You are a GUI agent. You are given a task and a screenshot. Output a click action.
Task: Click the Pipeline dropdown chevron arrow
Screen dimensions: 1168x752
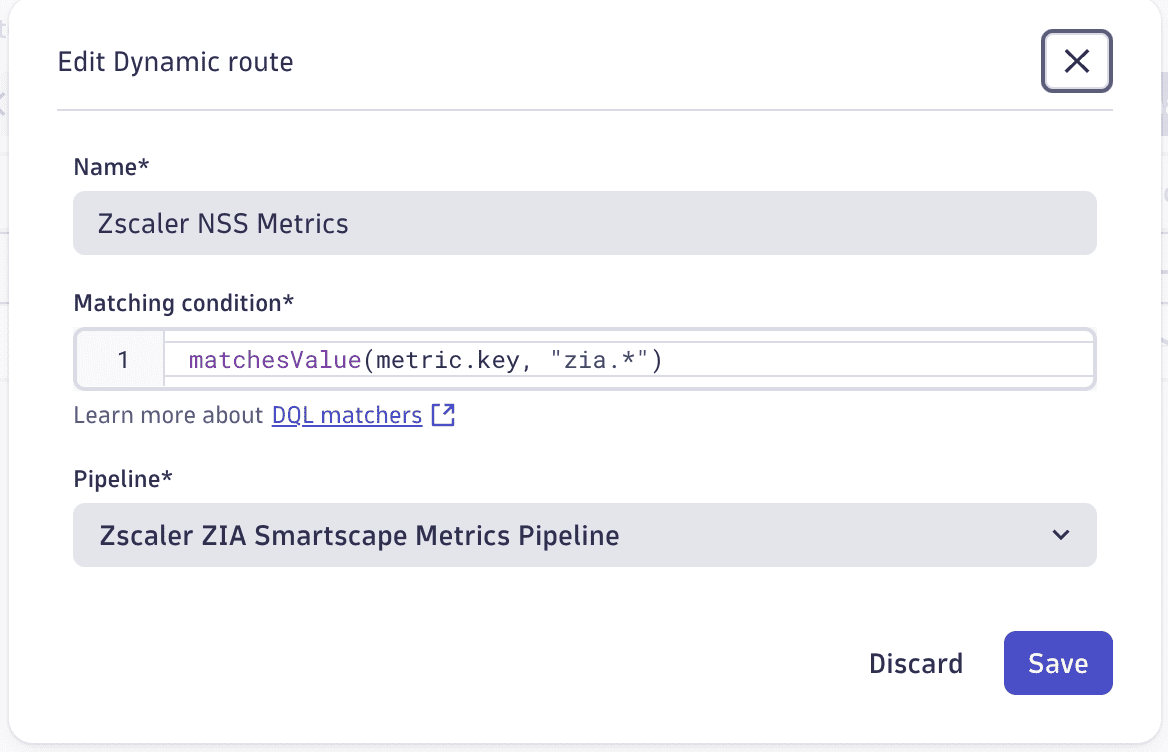(1061, 535)
